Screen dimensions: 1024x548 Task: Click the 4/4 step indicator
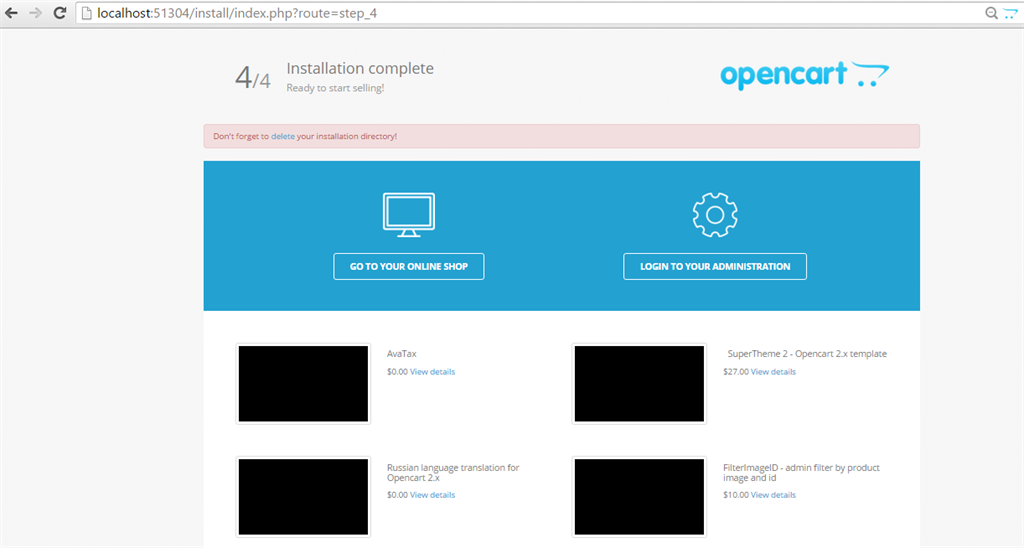click(x=253, y=78)
